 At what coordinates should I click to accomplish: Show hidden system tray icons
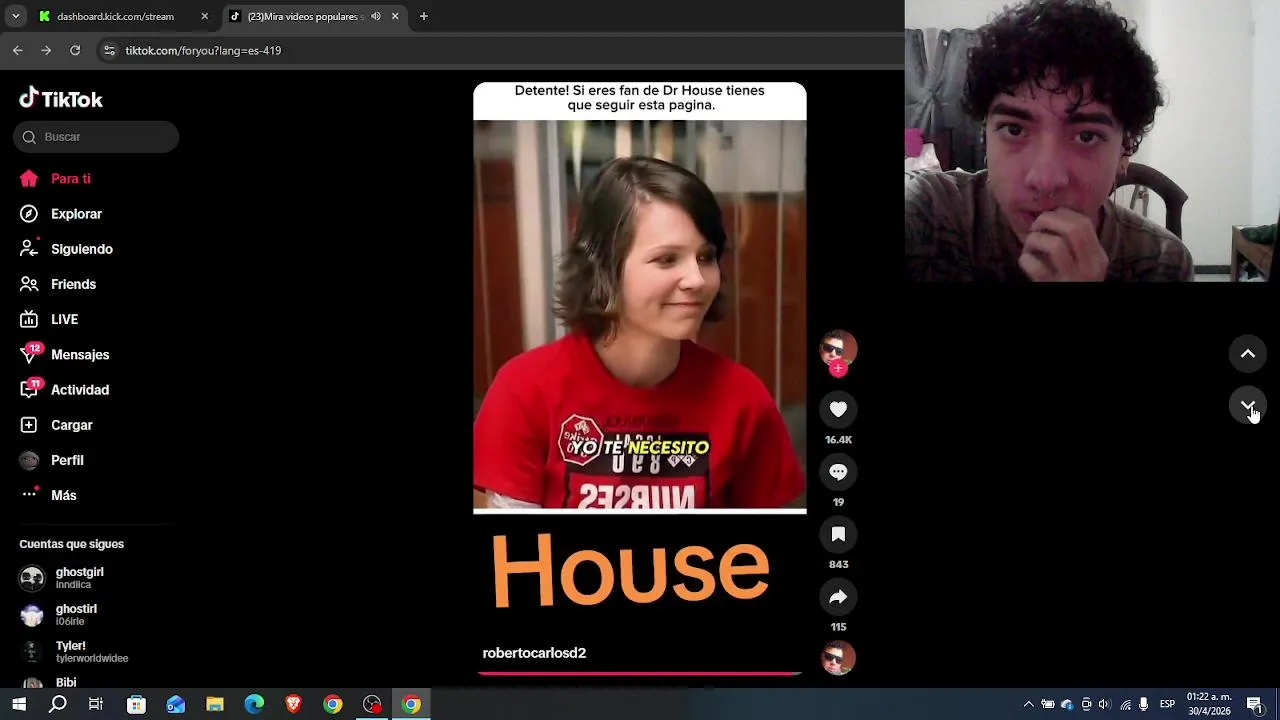[1028, 704]
